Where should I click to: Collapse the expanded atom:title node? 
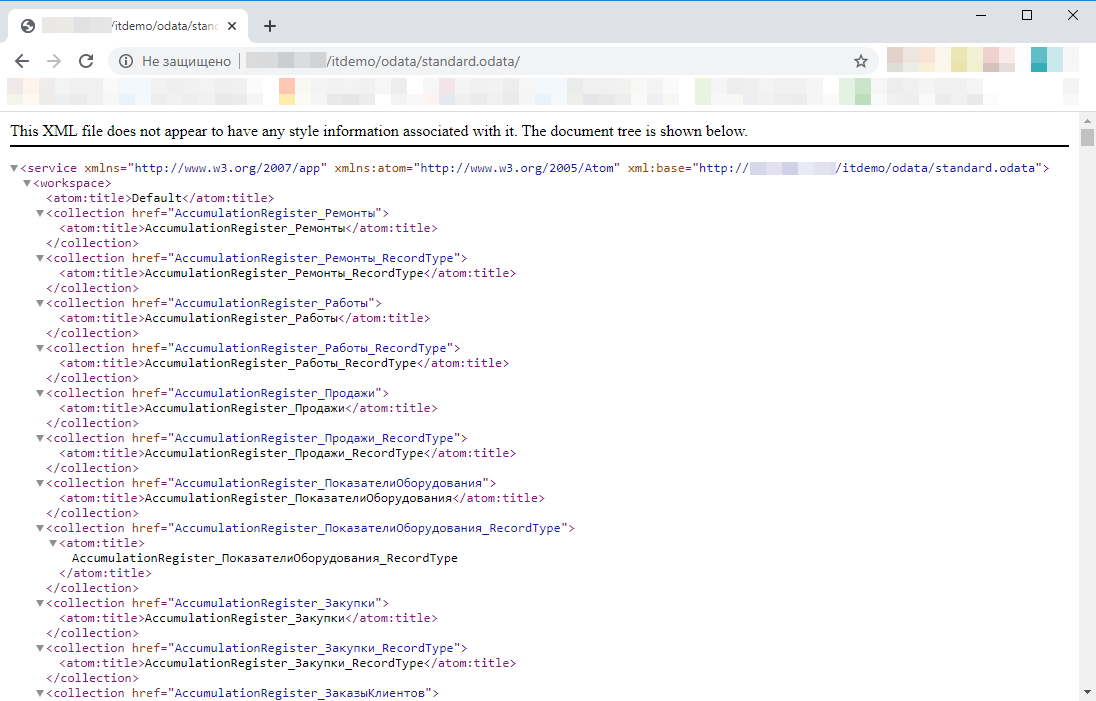53,543
